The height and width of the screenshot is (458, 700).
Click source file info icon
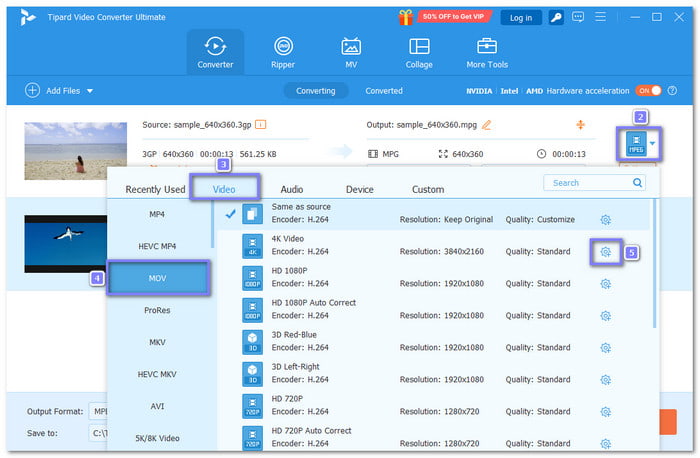coord(261,125)
